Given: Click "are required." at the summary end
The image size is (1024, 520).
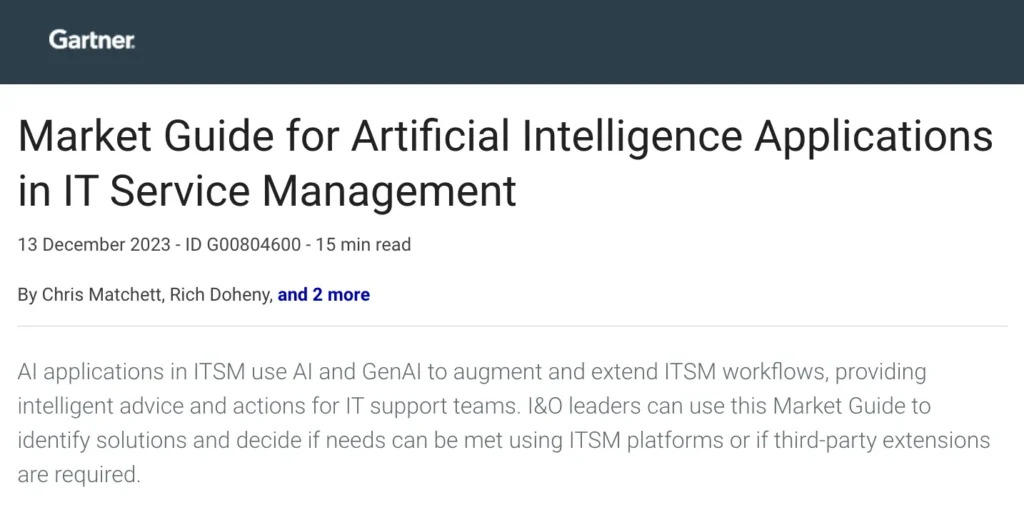Looking at the screenshot, I should click(79, 475).
